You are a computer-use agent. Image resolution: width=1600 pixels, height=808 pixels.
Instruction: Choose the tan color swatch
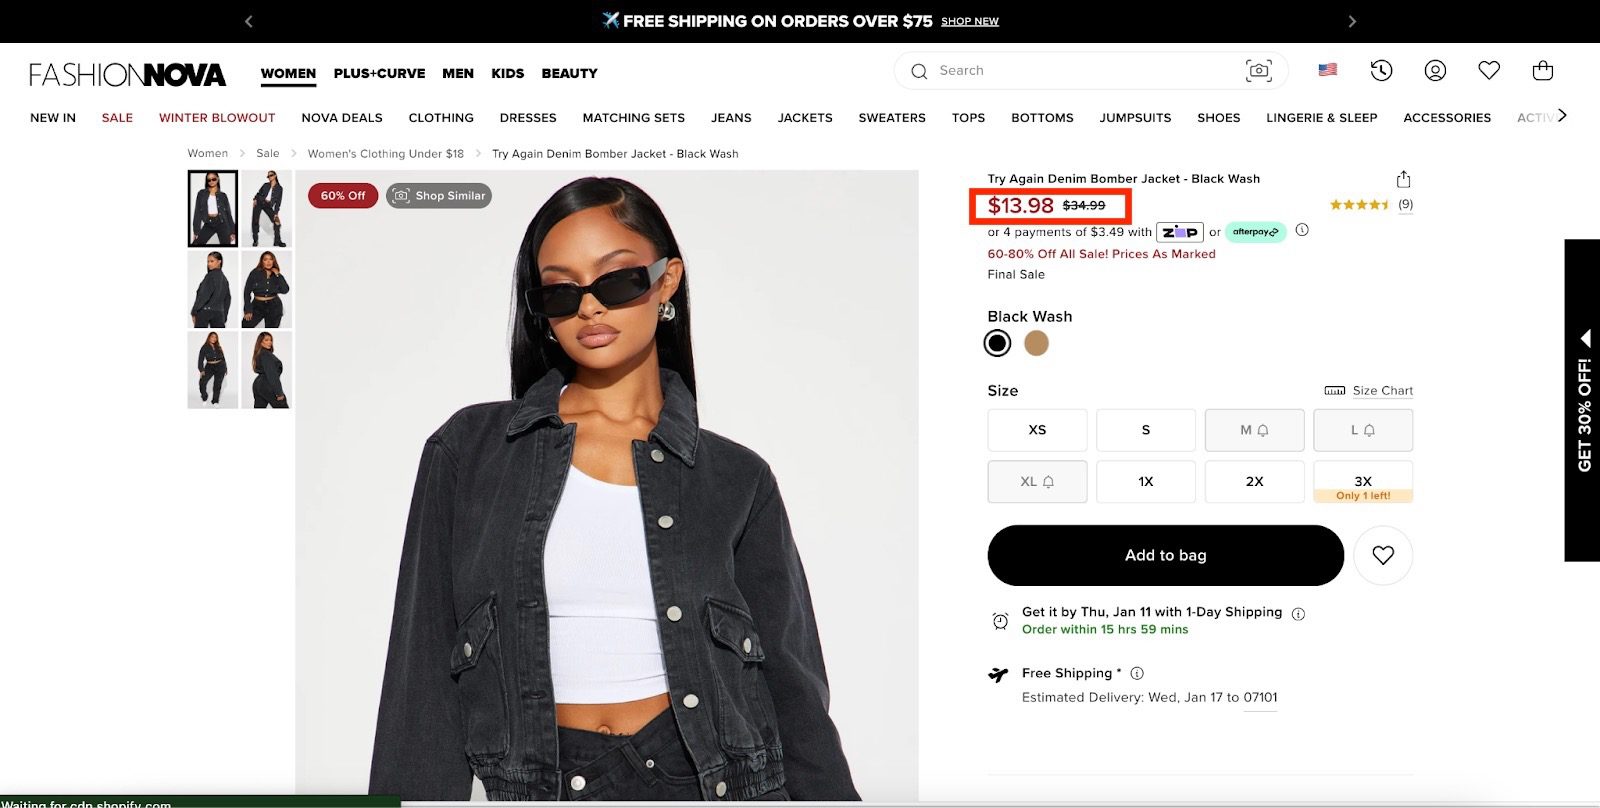[x=1036, y=343]
